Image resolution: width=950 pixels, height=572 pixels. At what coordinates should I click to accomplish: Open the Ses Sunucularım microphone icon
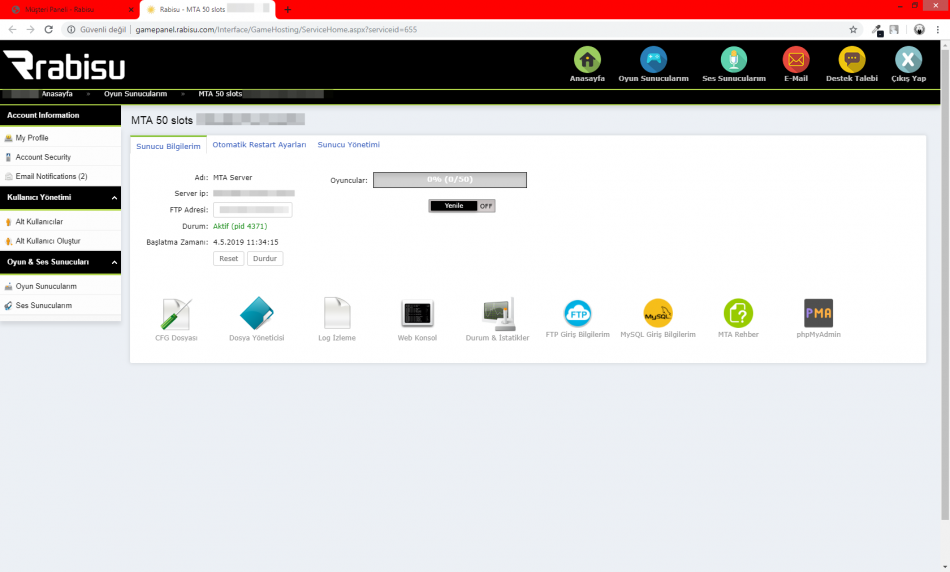(734, 59)
